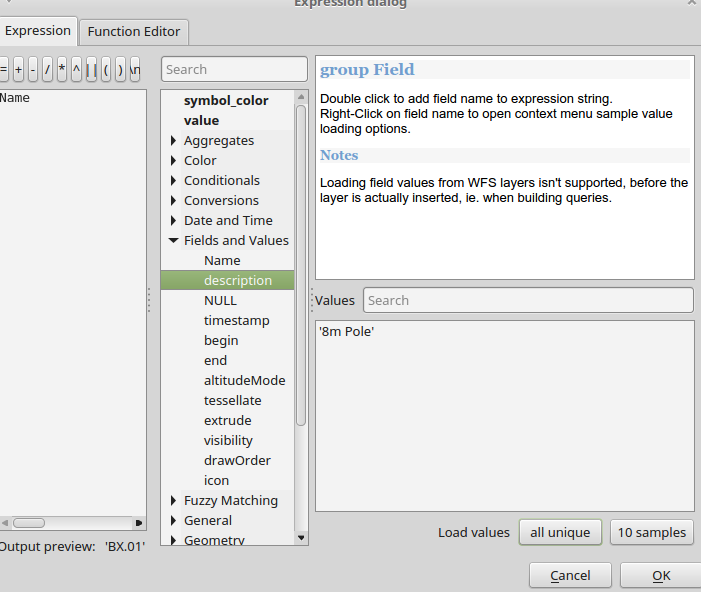The width and height of the screenshot is (701, 592).
Task: Insert the minus operator
Action: pos(33,69)
